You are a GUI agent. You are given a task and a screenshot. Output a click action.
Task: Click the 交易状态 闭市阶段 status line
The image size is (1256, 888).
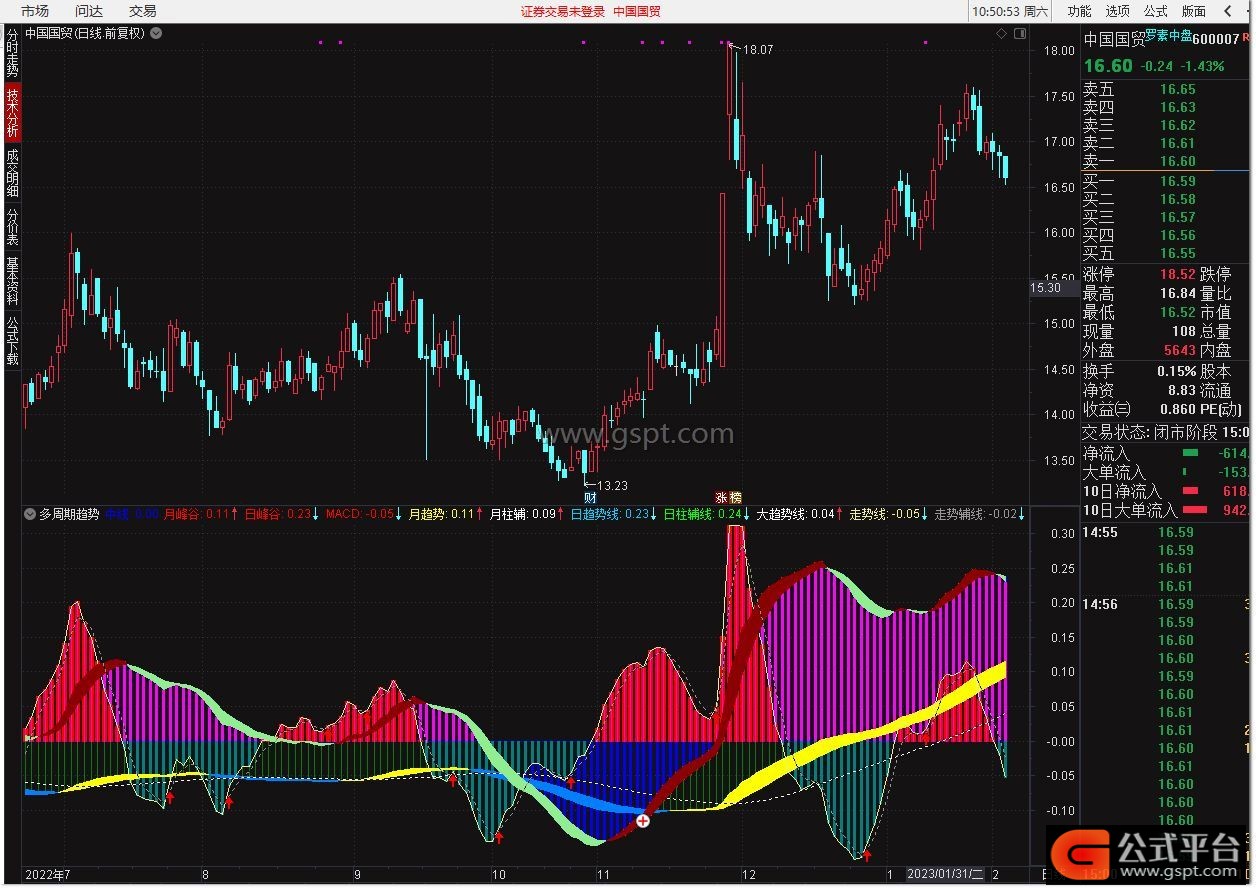pyautogui.click(x=1167, y=432)
